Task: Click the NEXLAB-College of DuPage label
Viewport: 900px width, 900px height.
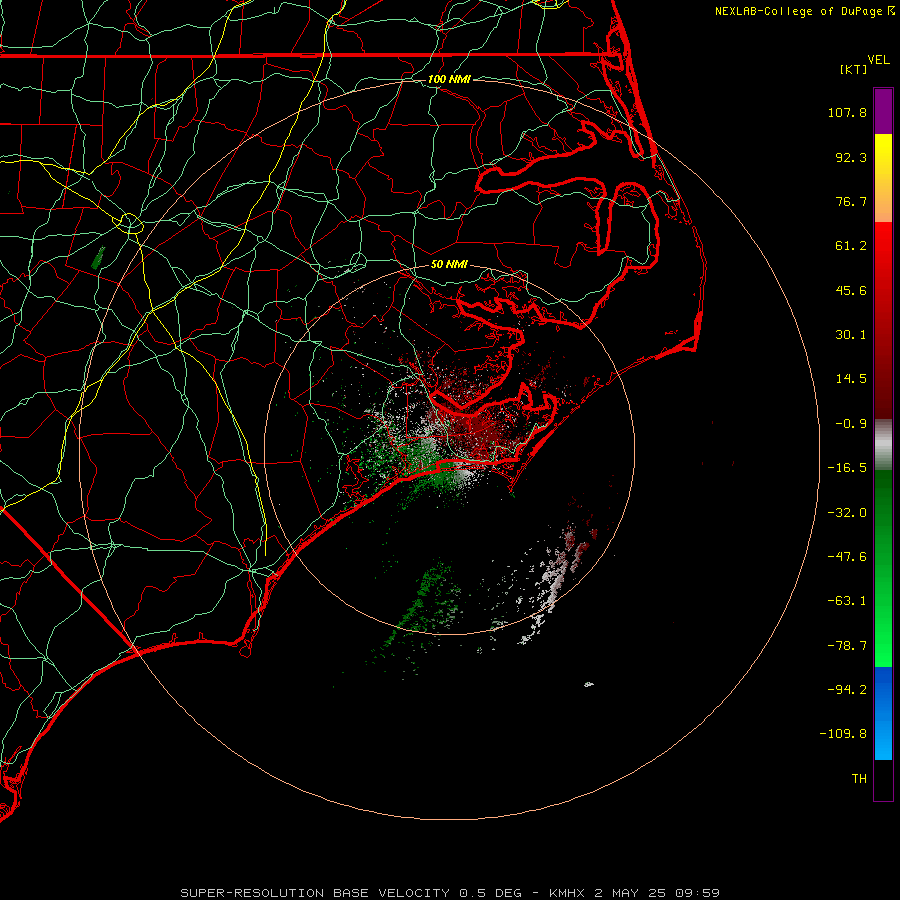Action: [805, 11]
